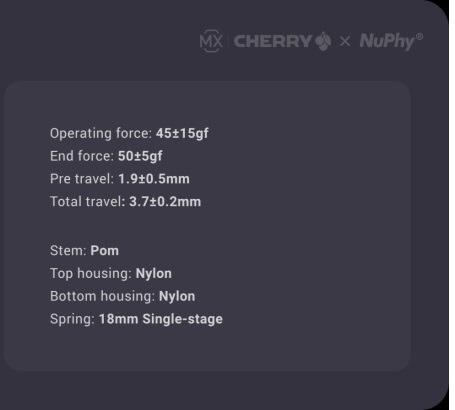This screenshot has width=455, height=410.
Task: Click the MX logo icon
Action: point(211,41)
